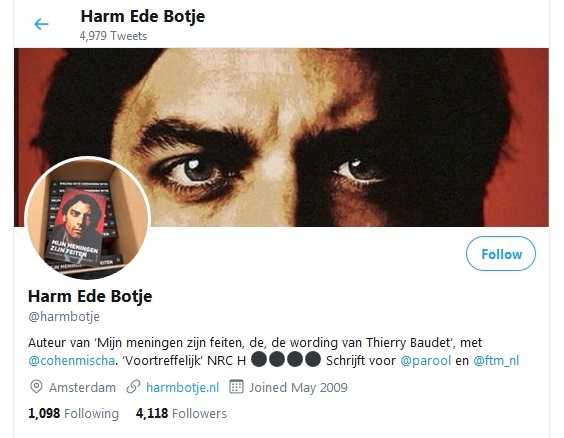
Task: Click the link chain icon
Action: (x=133, y=387)
